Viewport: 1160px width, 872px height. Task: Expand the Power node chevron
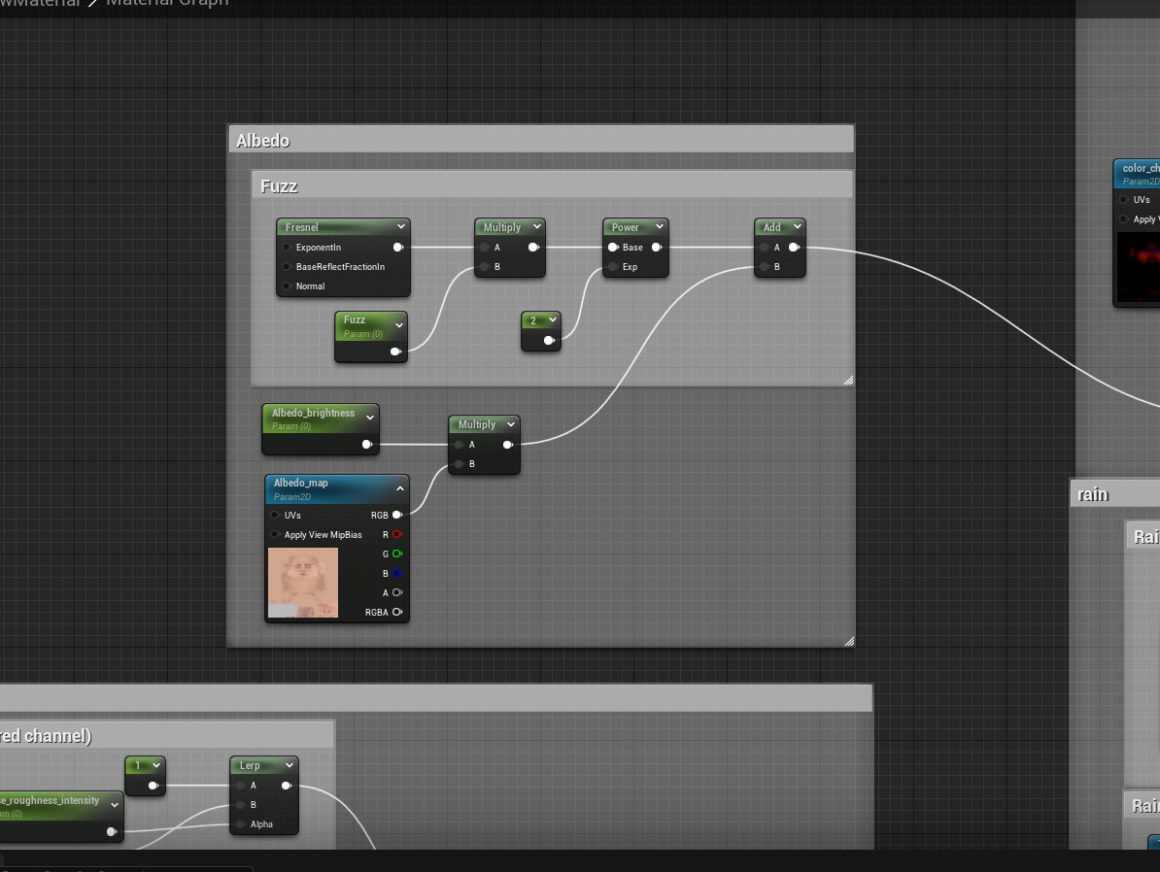point(659,226)
